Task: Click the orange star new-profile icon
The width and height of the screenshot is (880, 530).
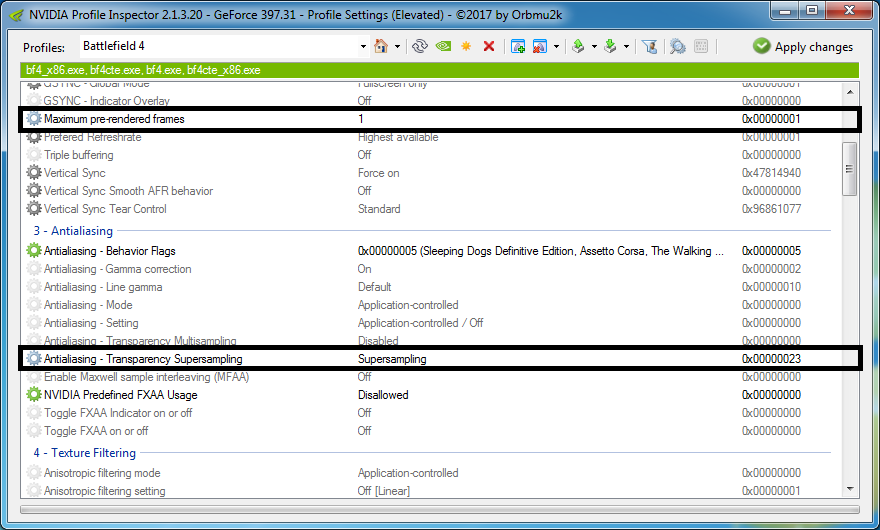Action: 466,46
